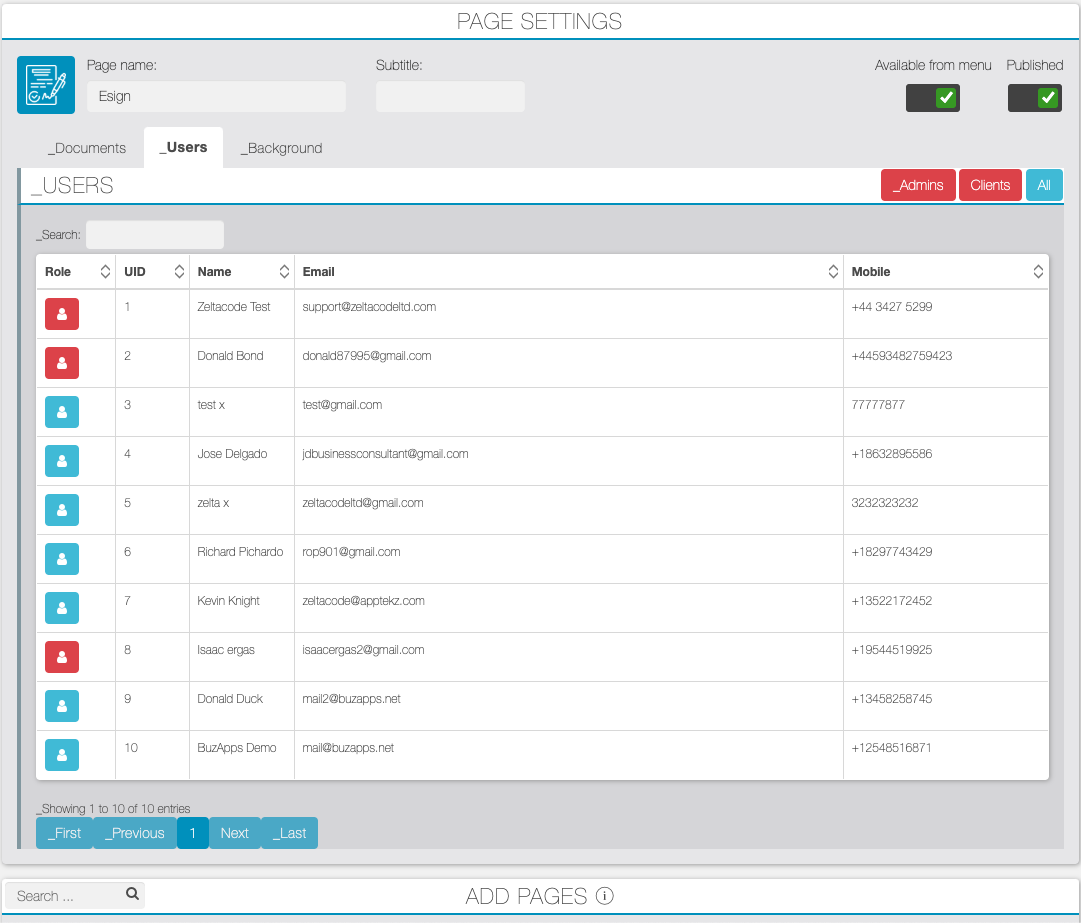Click the Subtitle input field
1081x923 pixels.
coord(450,97)
